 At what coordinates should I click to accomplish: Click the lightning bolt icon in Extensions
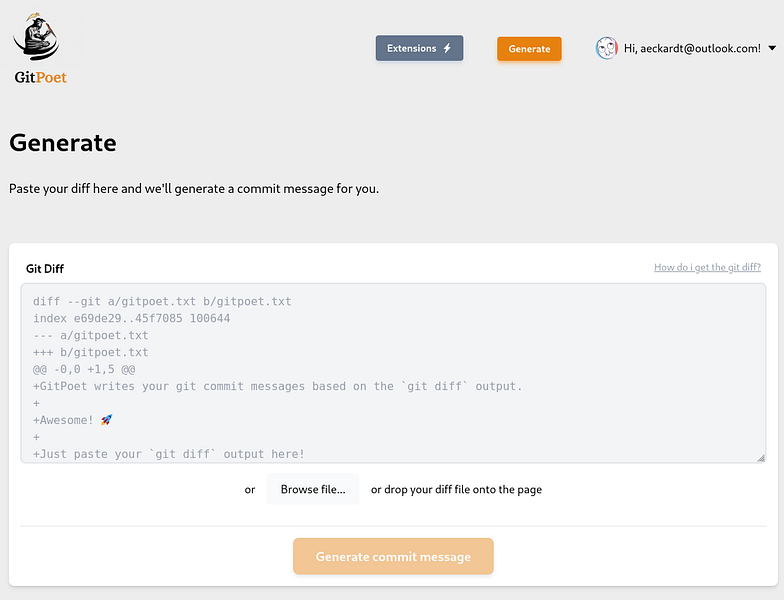pos(447,48)
